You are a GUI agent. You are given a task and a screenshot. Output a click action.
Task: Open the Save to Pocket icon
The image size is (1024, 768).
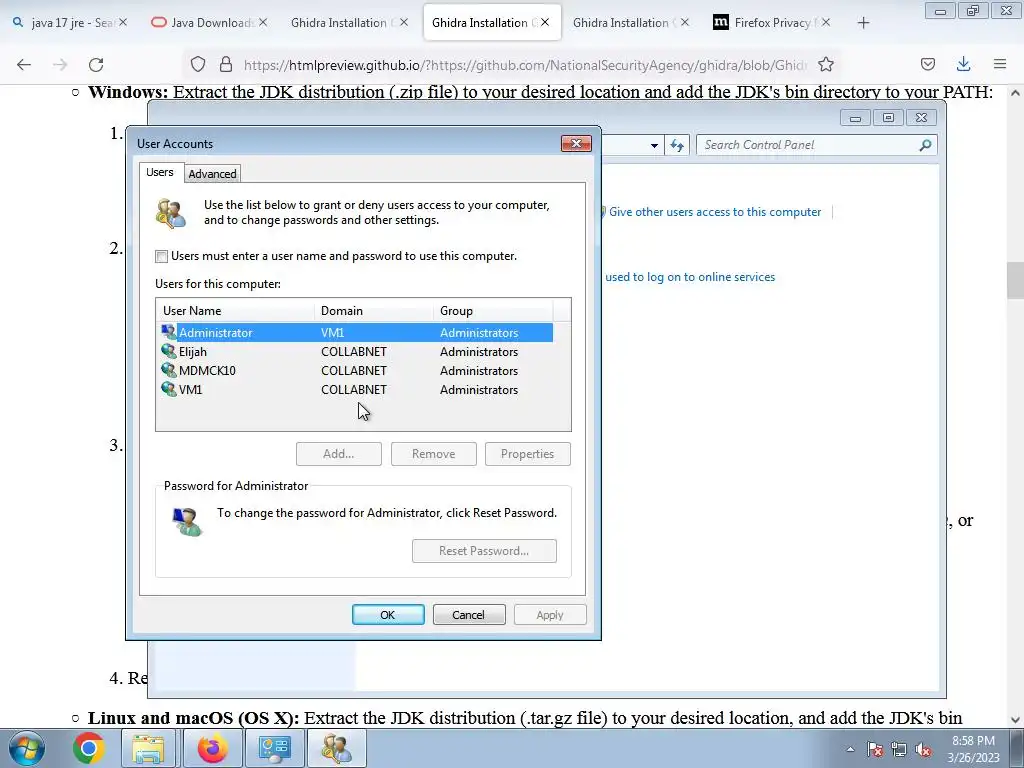928,64
